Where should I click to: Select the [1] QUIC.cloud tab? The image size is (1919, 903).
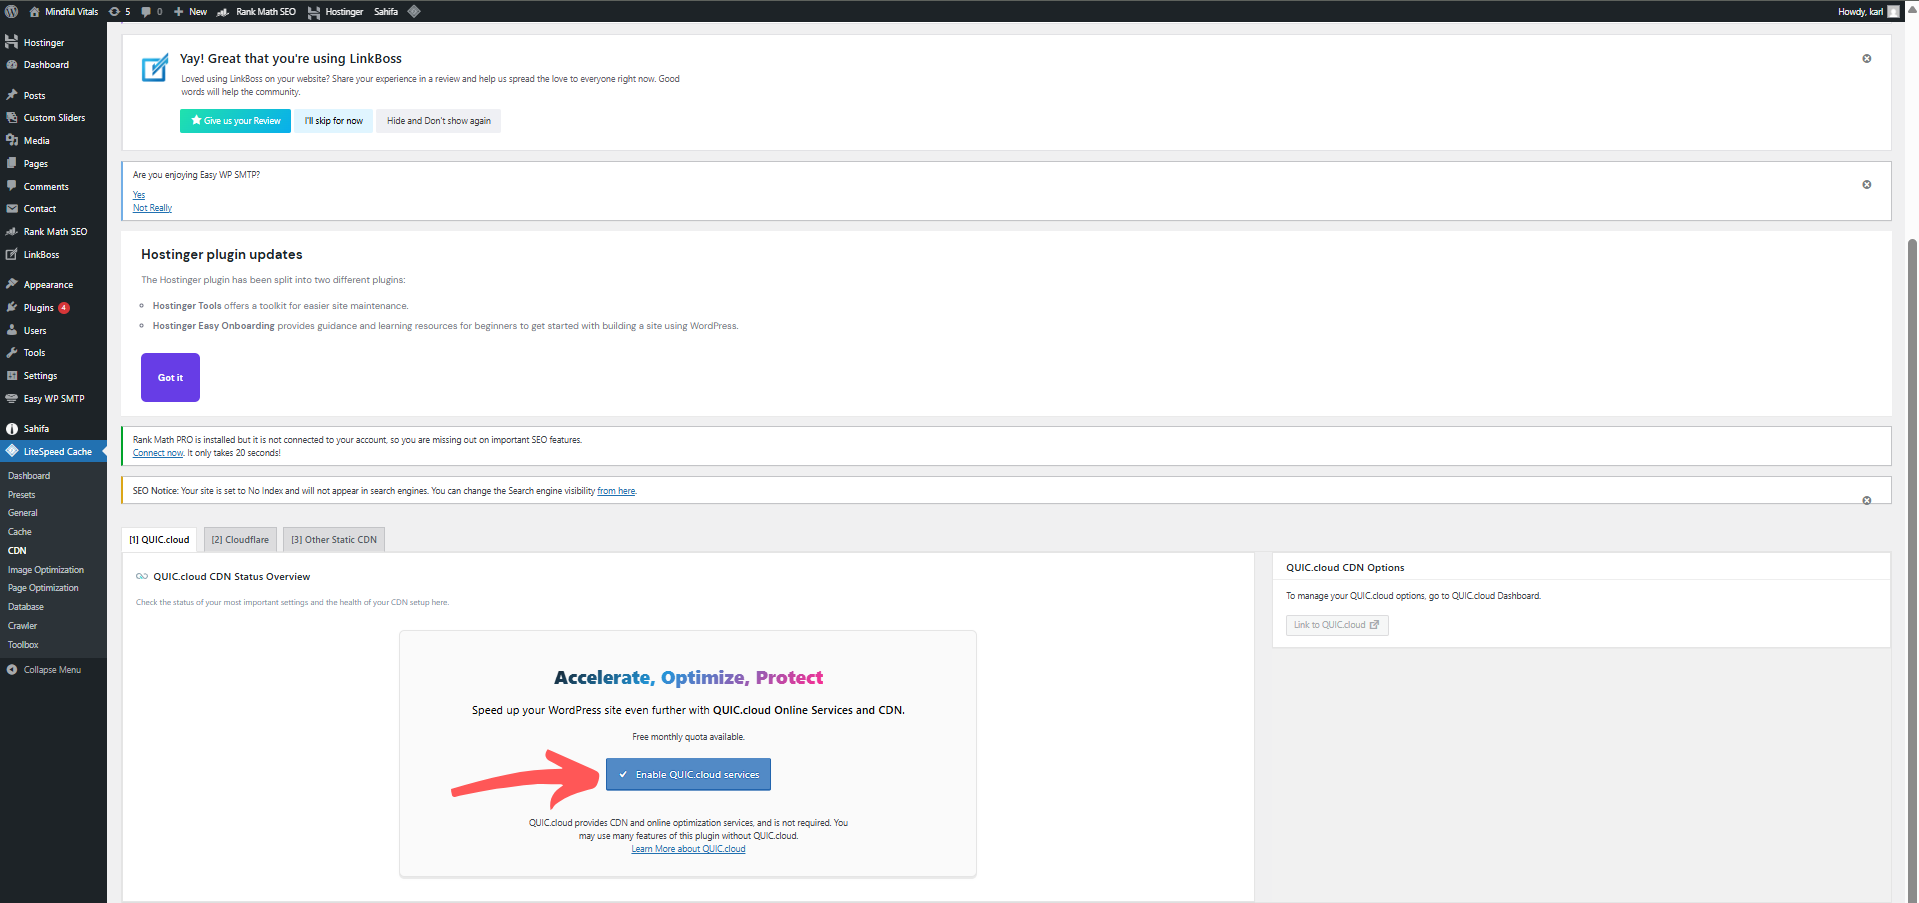pos(159,539)
